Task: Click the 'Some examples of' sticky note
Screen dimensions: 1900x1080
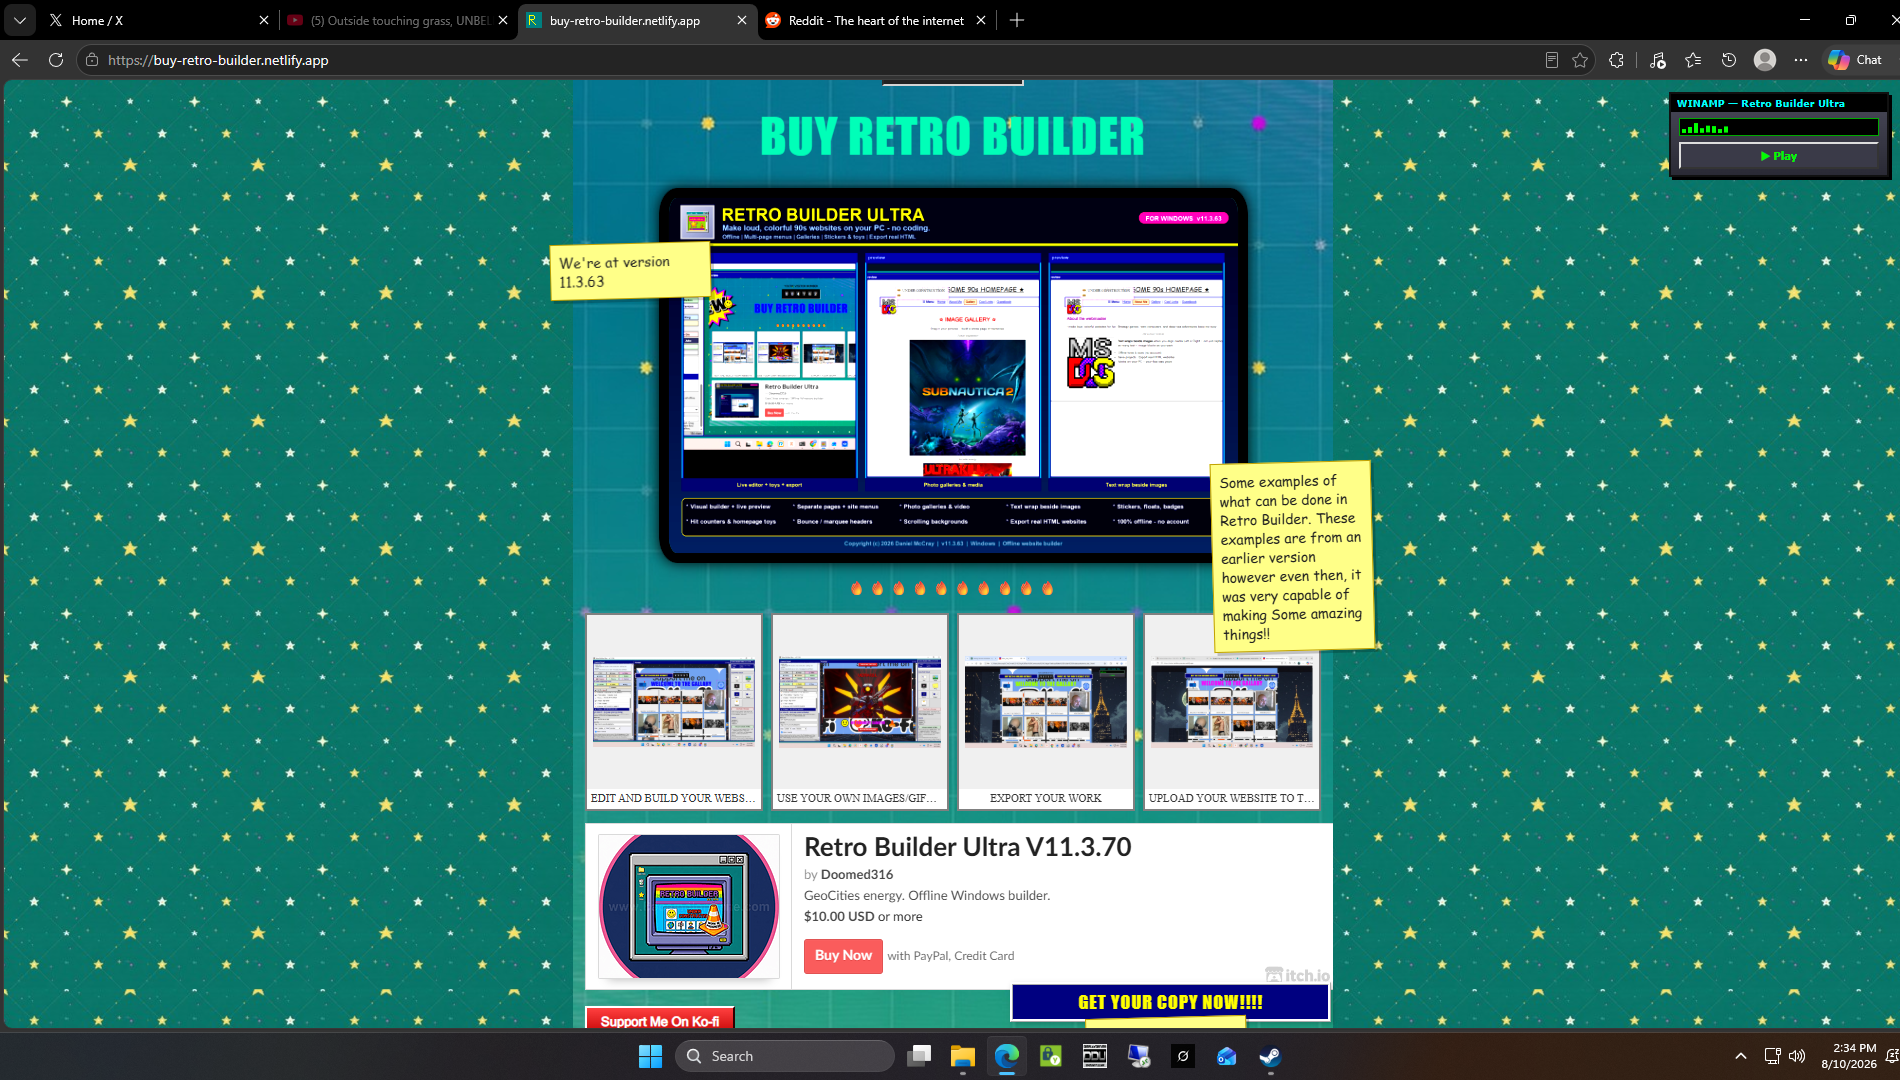Action: tap(1292, 557)
